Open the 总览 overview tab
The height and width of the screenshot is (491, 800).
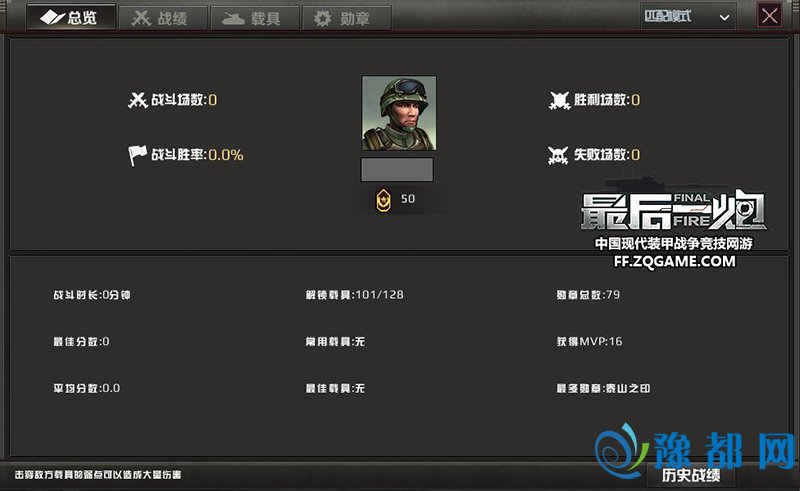click(71, 18)
